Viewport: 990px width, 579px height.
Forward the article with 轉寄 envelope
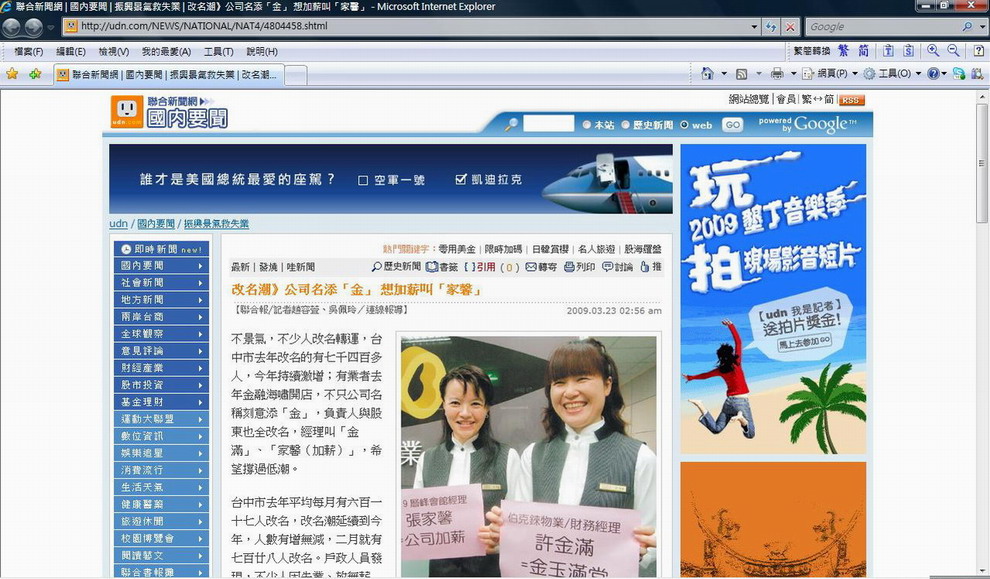pyautogui.click(x=541, y=267)
